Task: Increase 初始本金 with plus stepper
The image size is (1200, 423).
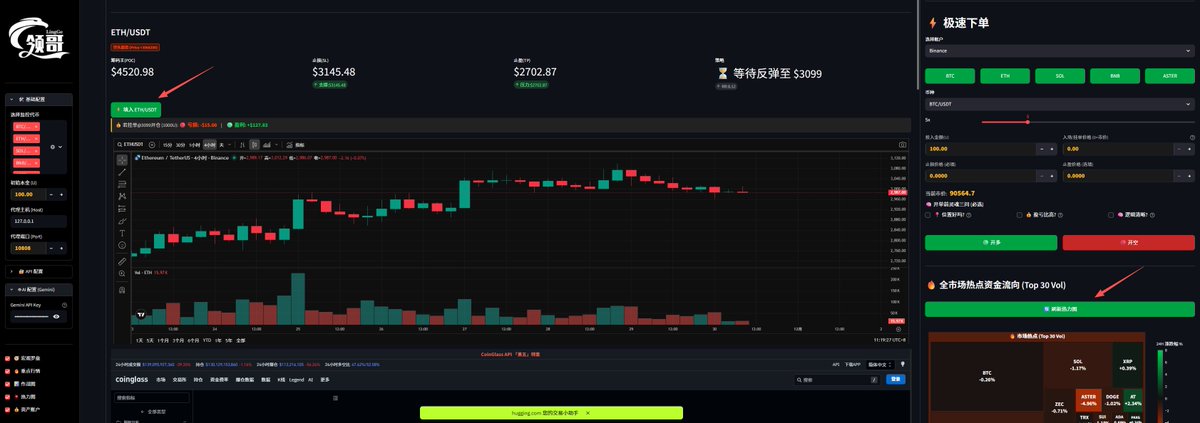Action: [x=62, y=193]
